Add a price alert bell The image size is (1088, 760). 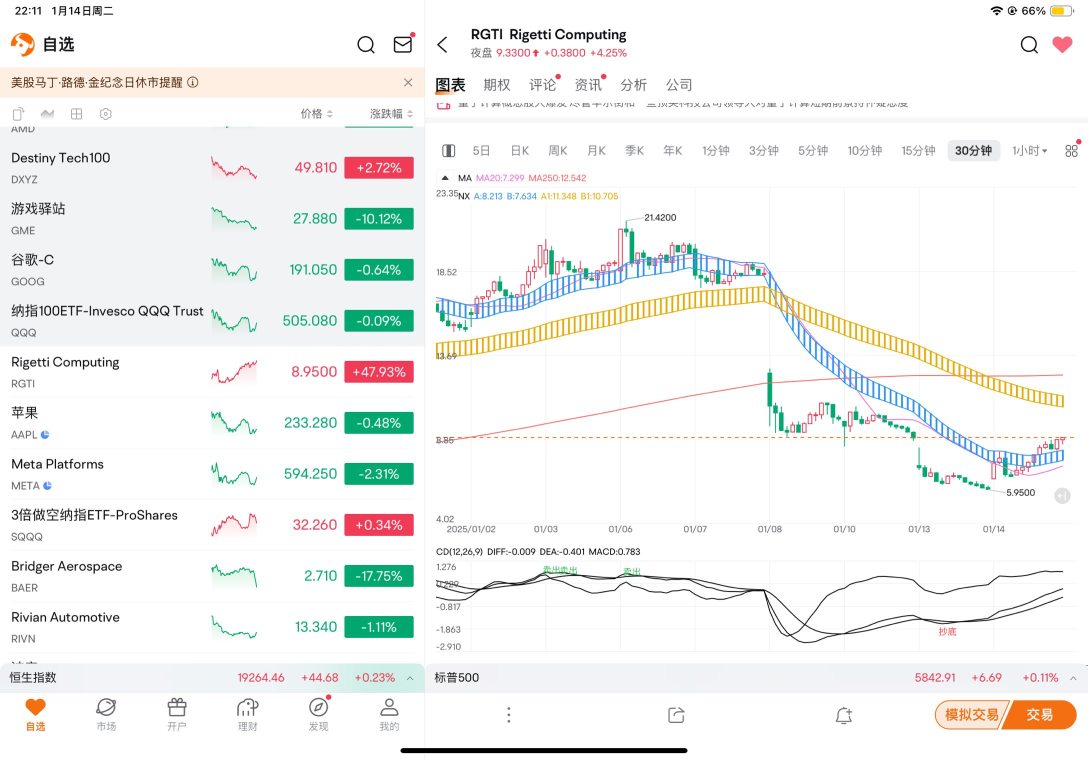point(844,715)
